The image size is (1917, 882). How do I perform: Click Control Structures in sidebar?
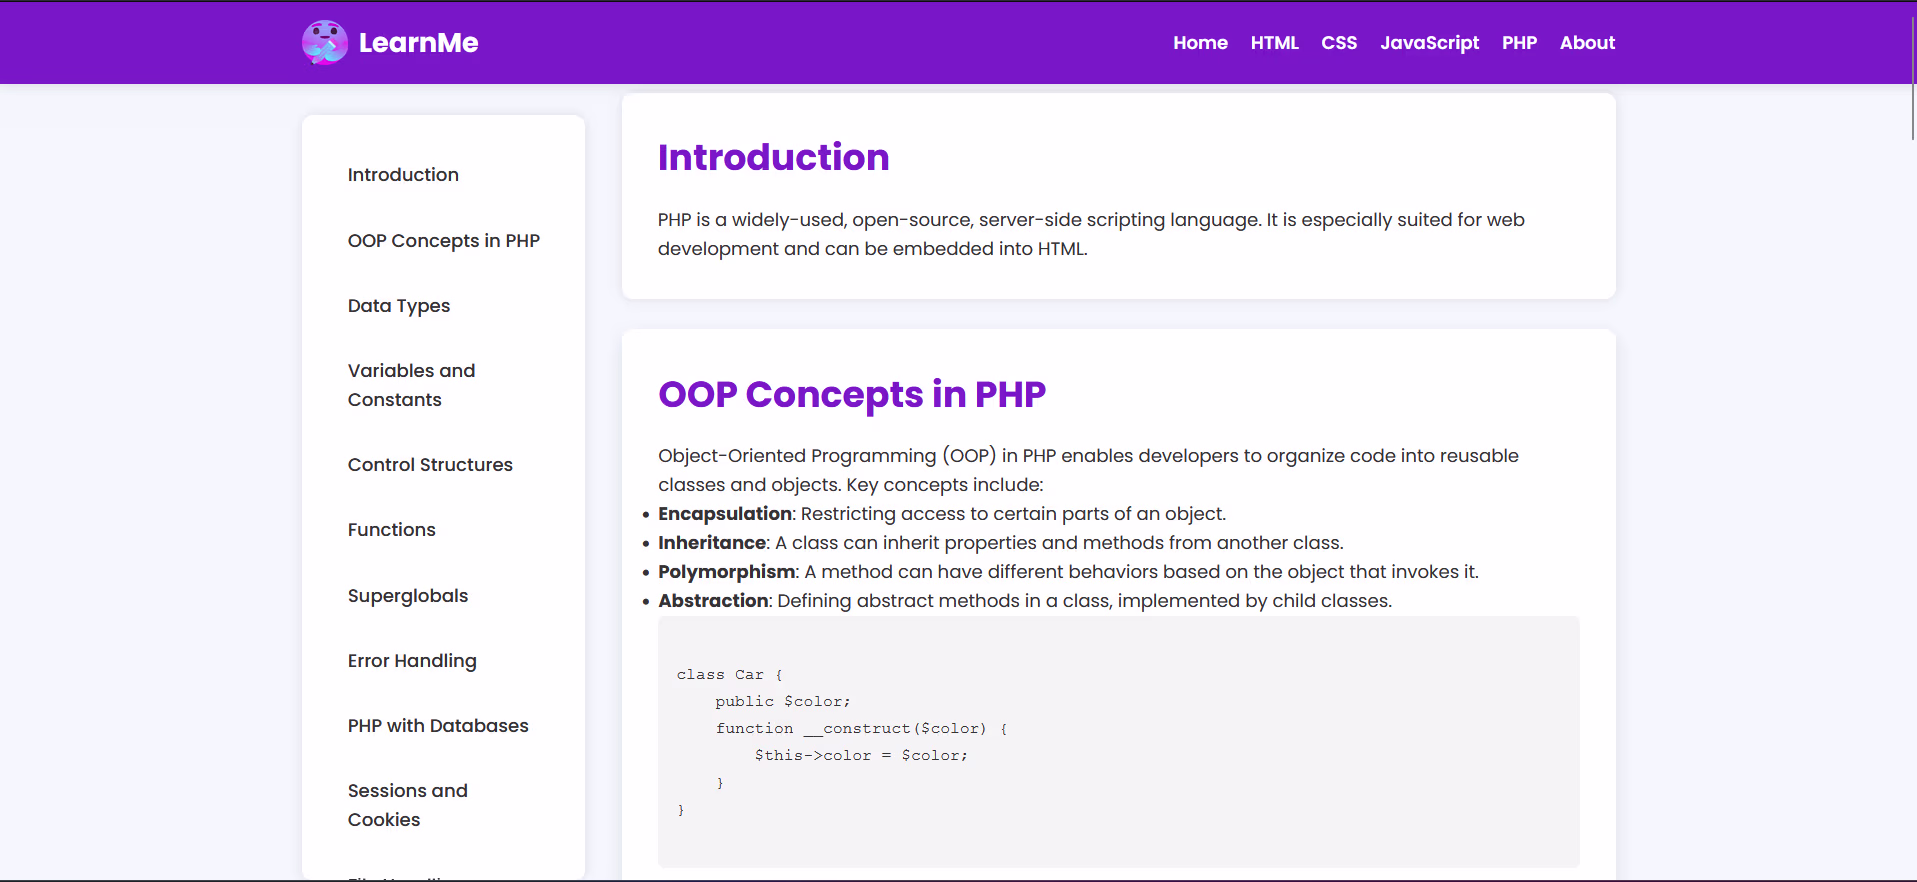coord(430,465)
